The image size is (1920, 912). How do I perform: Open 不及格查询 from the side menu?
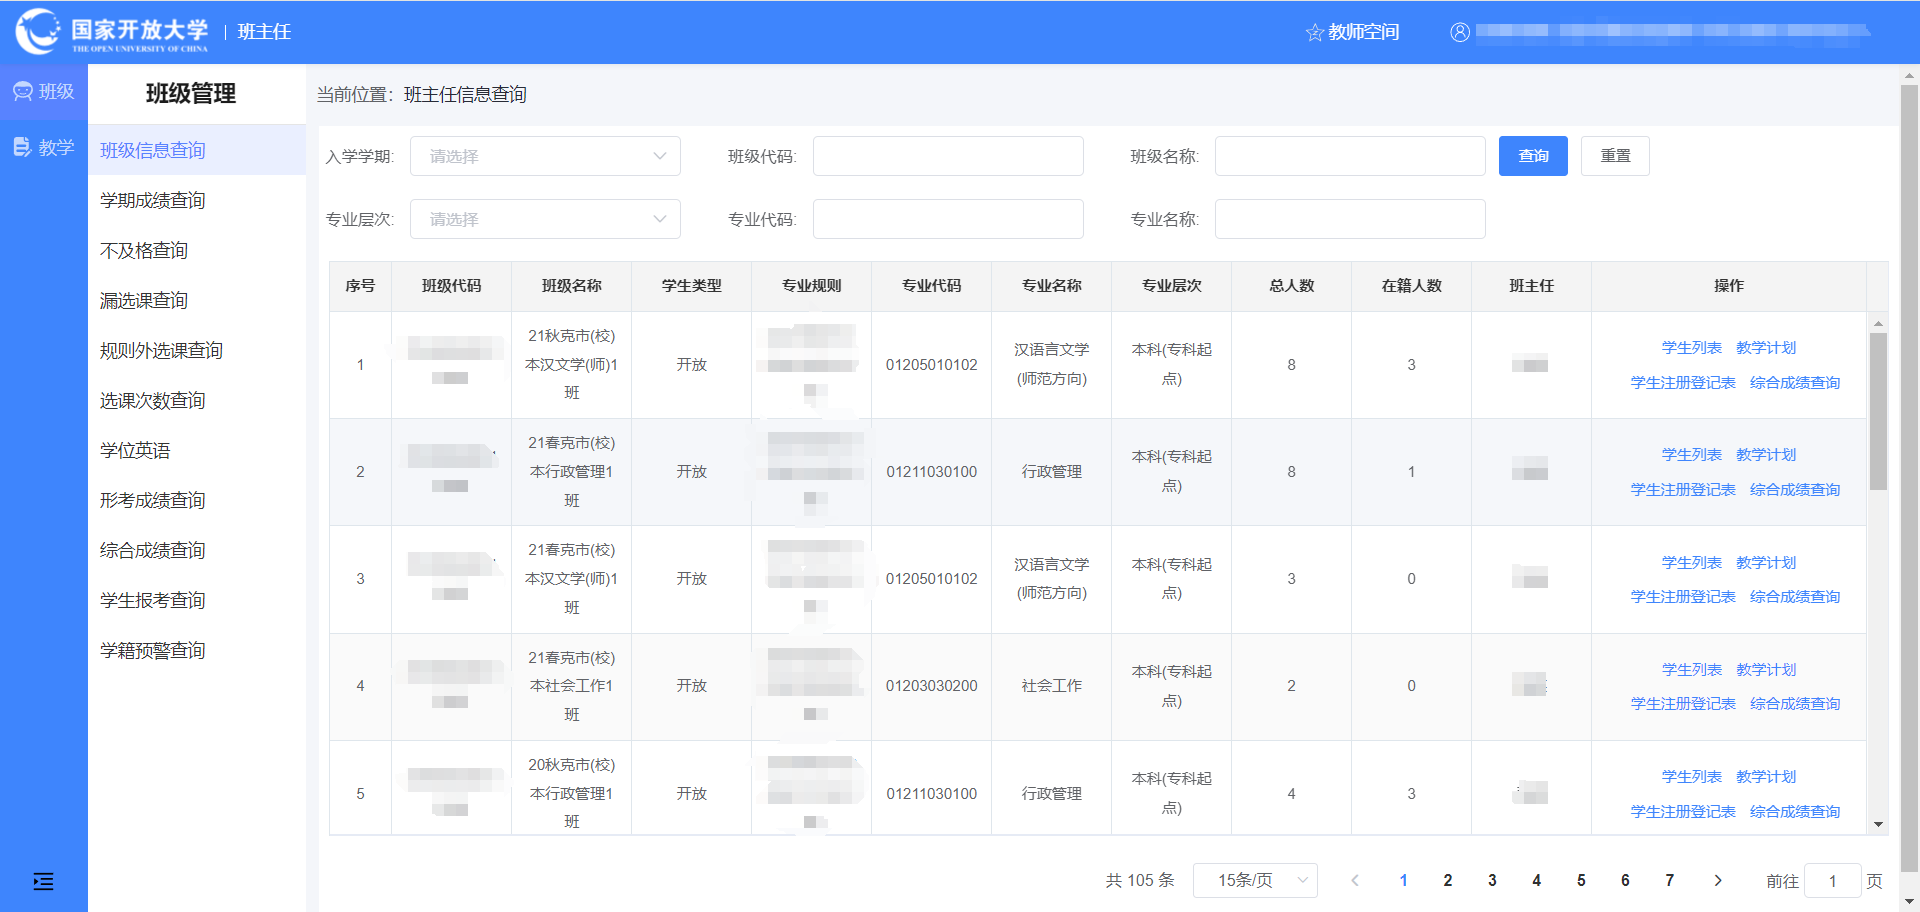(144, 251)
